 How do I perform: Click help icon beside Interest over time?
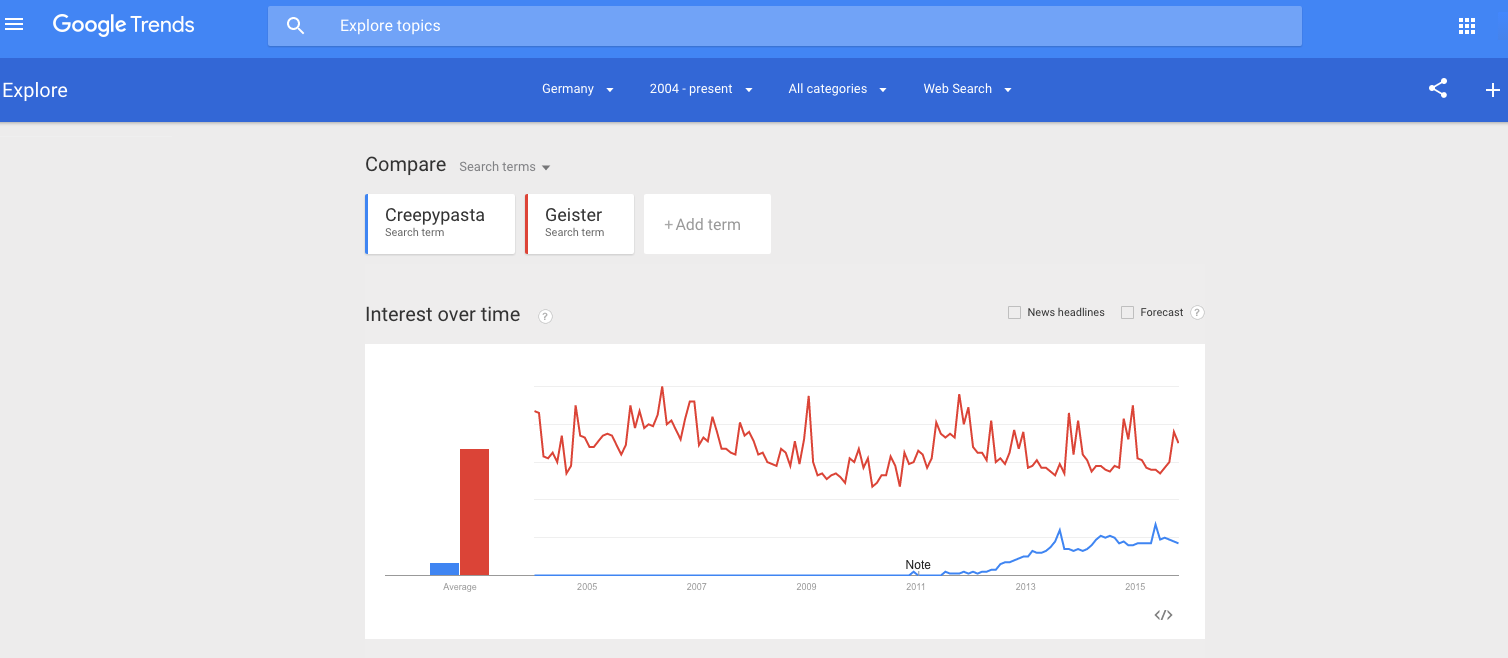point(545,316)
